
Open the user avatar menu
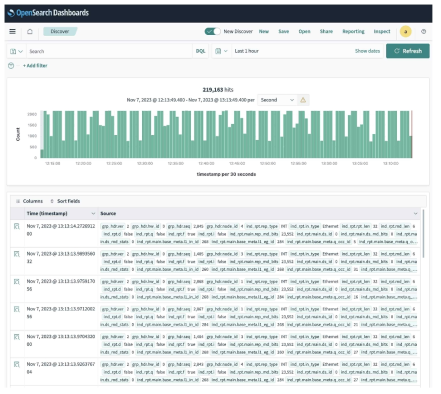tap(405, 32)
